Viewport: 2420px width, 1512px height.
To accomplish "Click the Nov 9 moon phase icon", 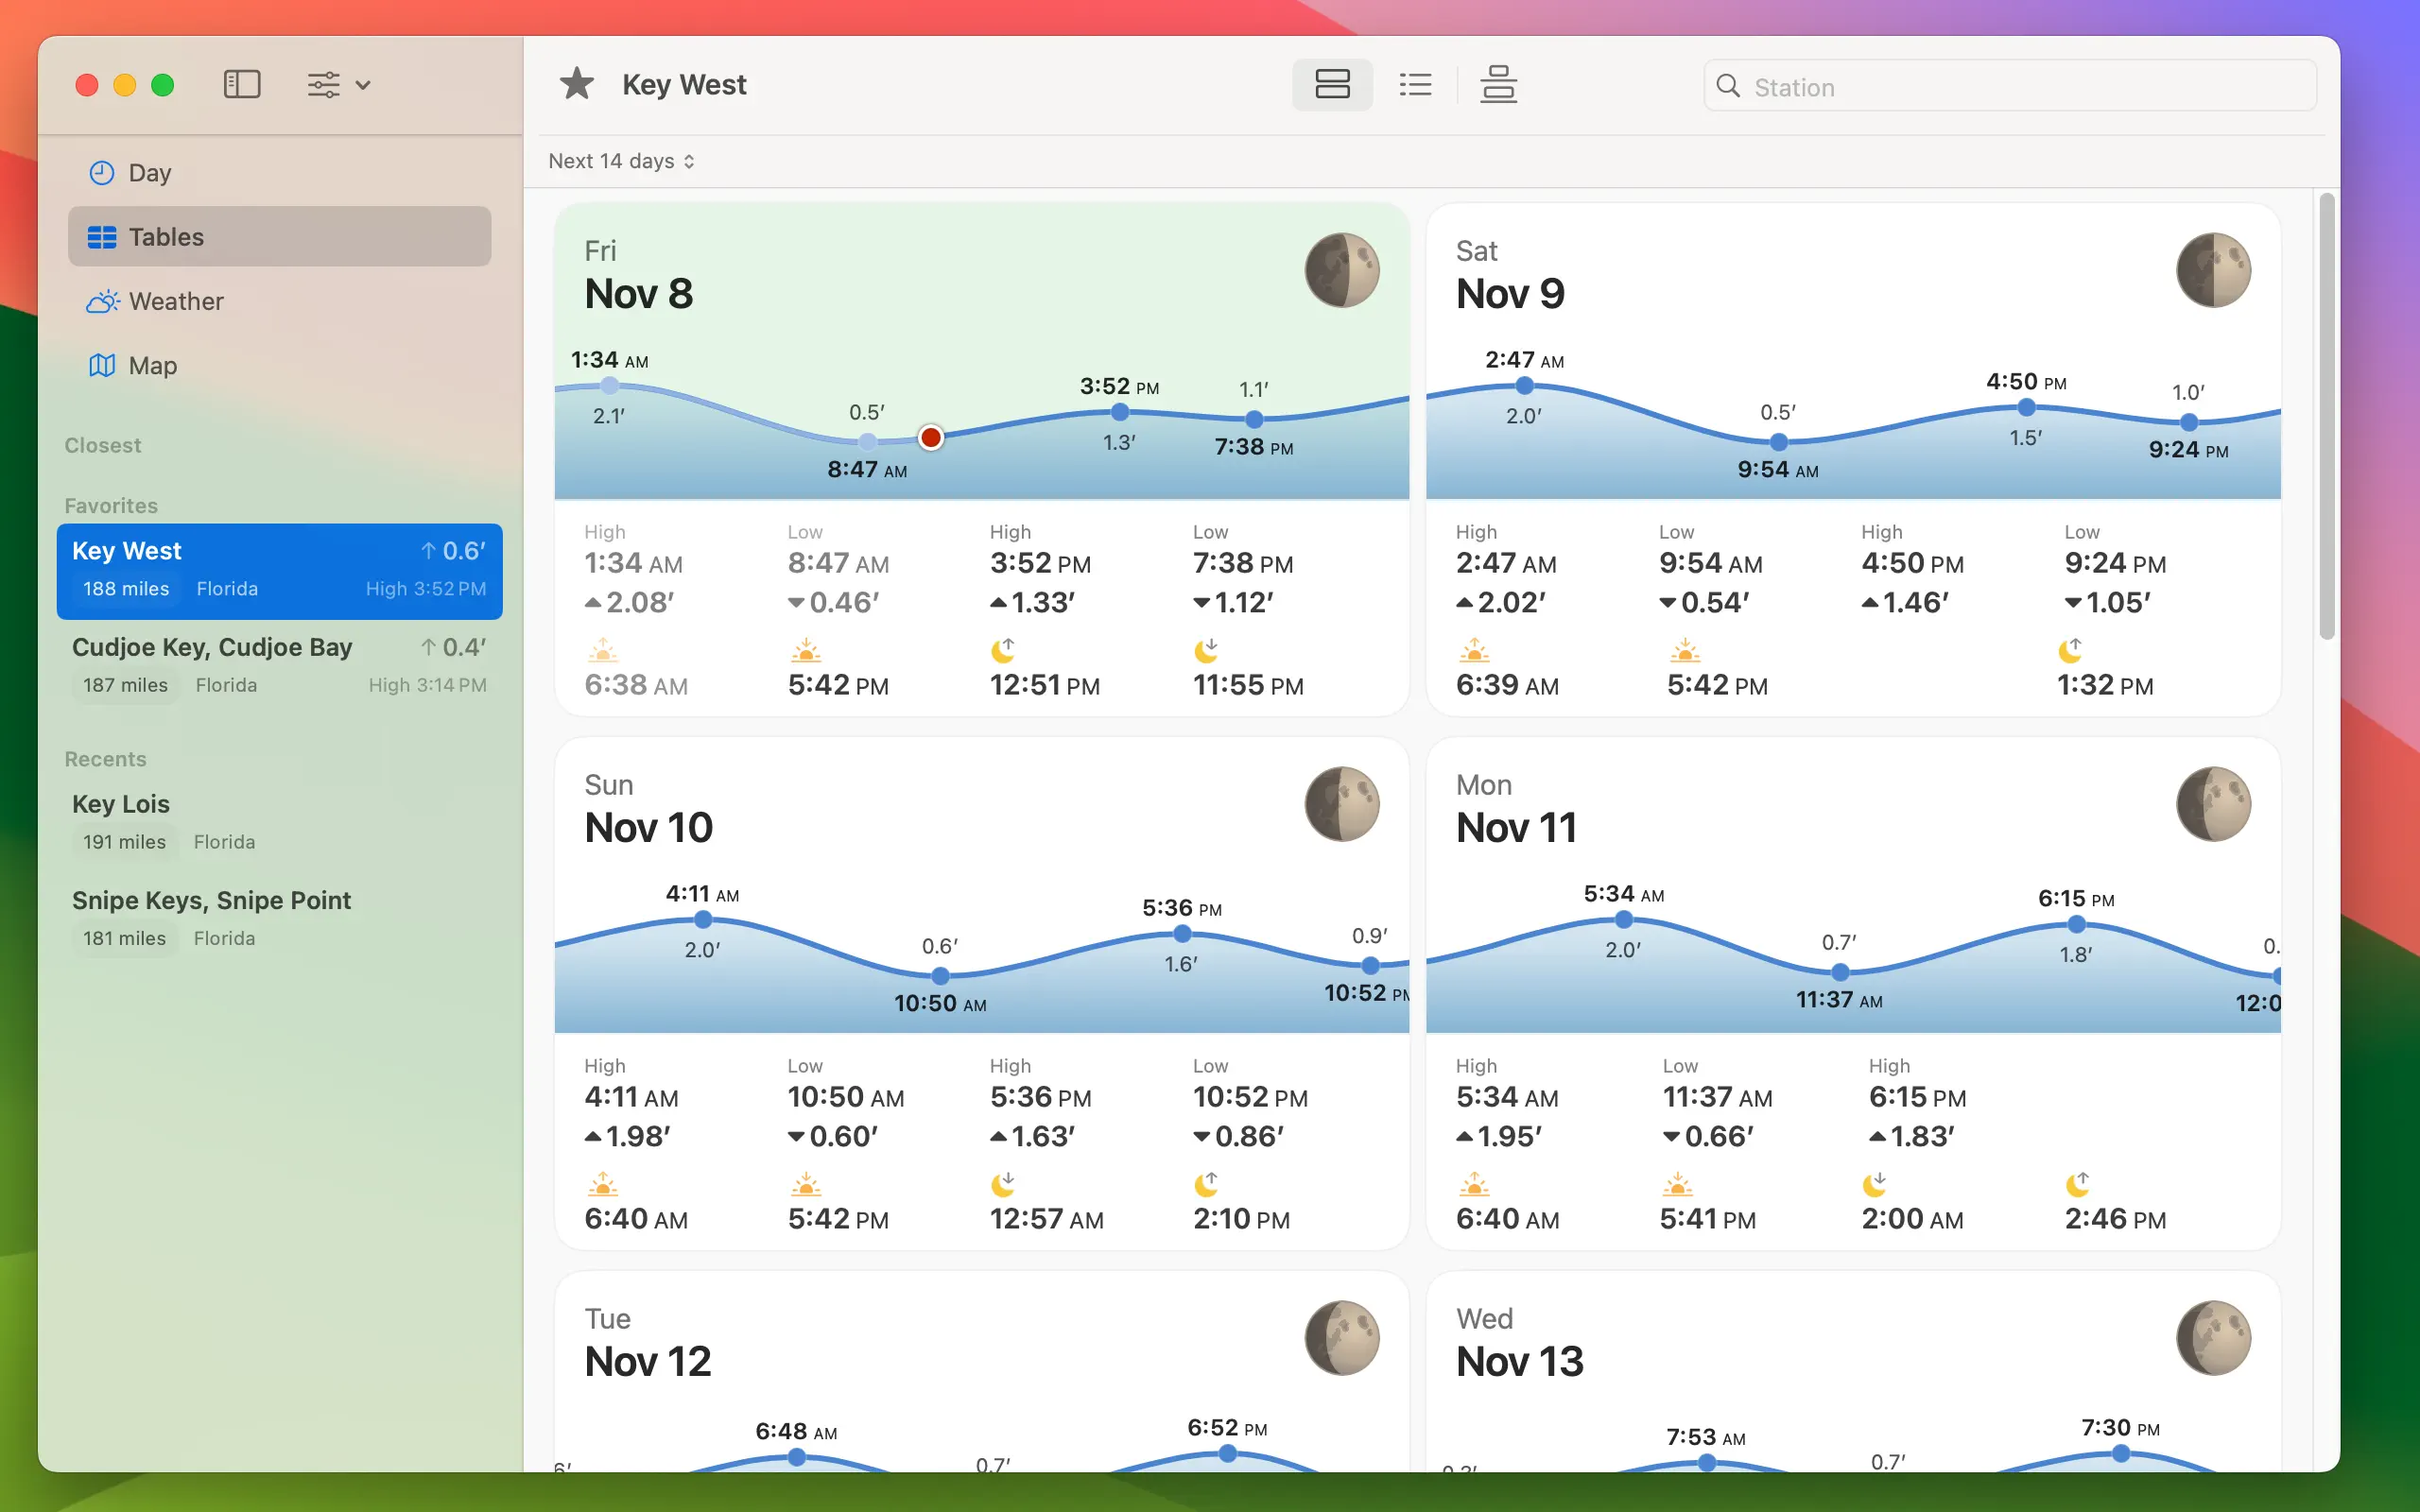I will tap(2212, 270).
